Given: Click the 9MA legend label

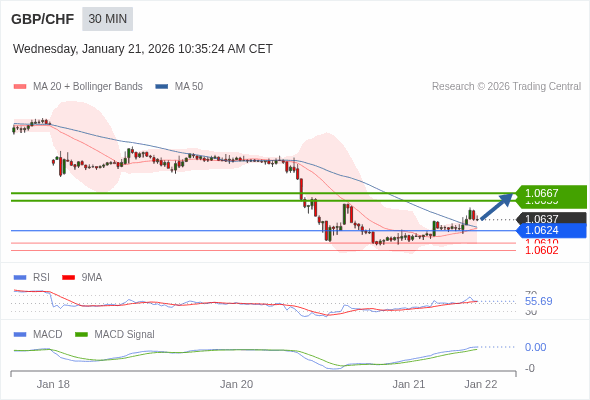Looking at the screenshot, I should tap(92, 278).
